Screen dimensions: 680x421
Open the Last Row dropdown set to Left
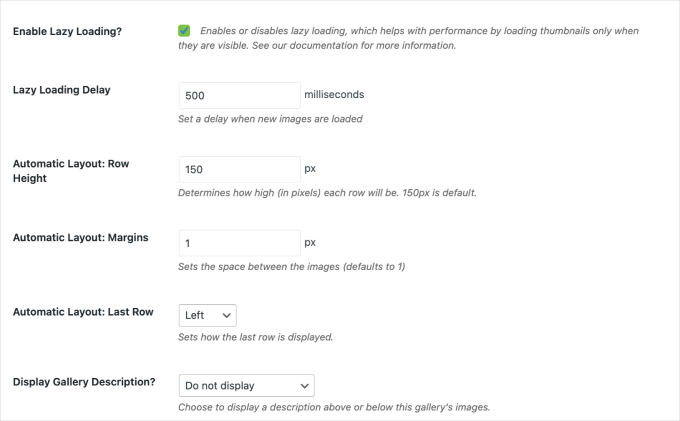pyautogui.click(x=207, y=315)
